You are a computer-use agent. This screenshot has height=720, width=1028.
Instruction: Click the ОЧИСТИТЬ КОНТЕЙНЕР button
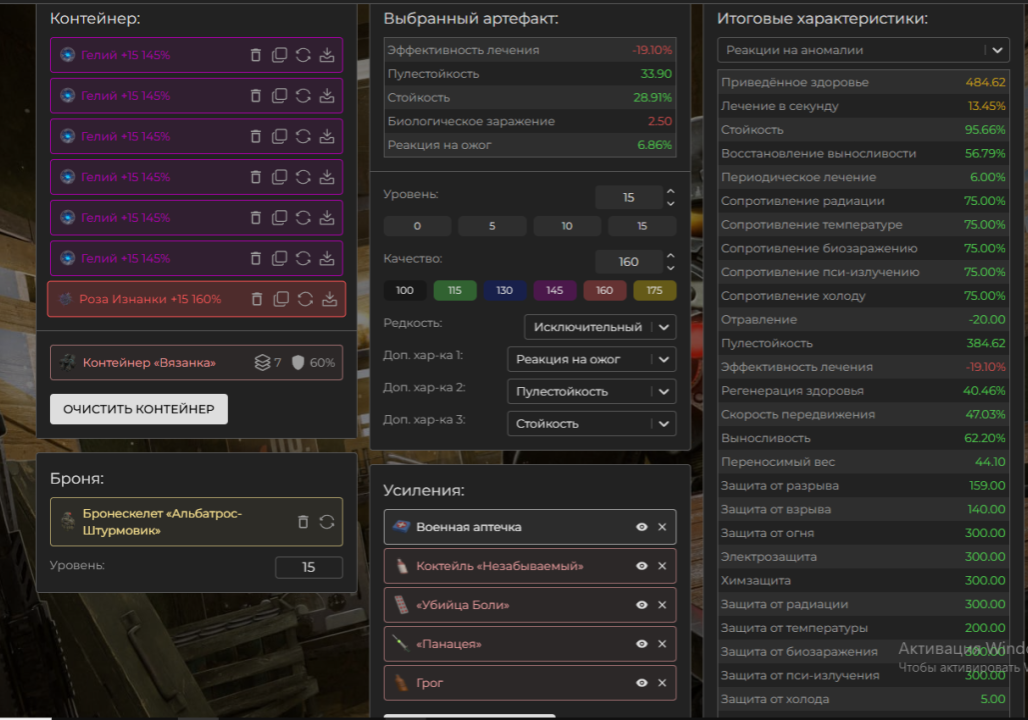pos(139,409)
